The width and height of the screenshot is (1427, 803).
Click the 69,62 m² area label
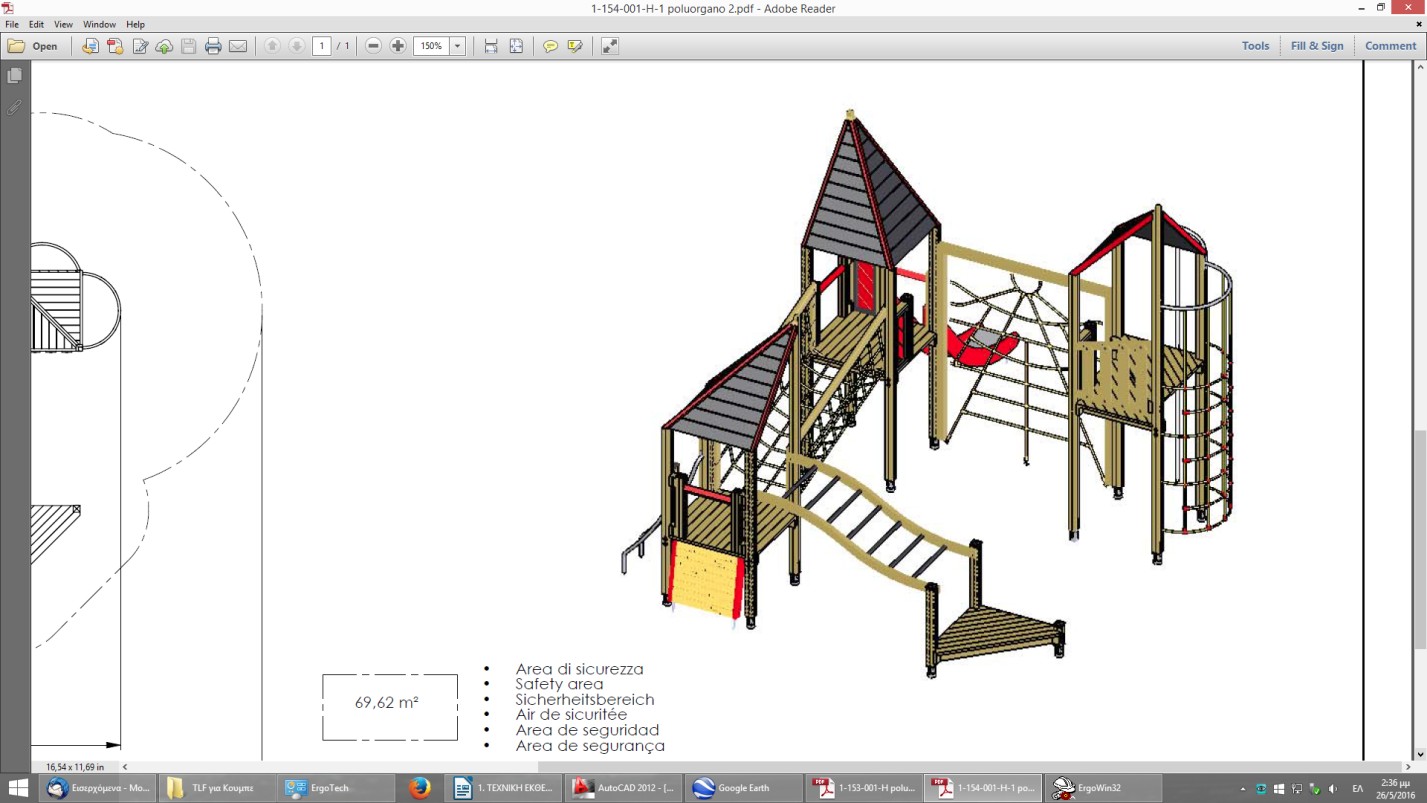click(x=387, y=702)
